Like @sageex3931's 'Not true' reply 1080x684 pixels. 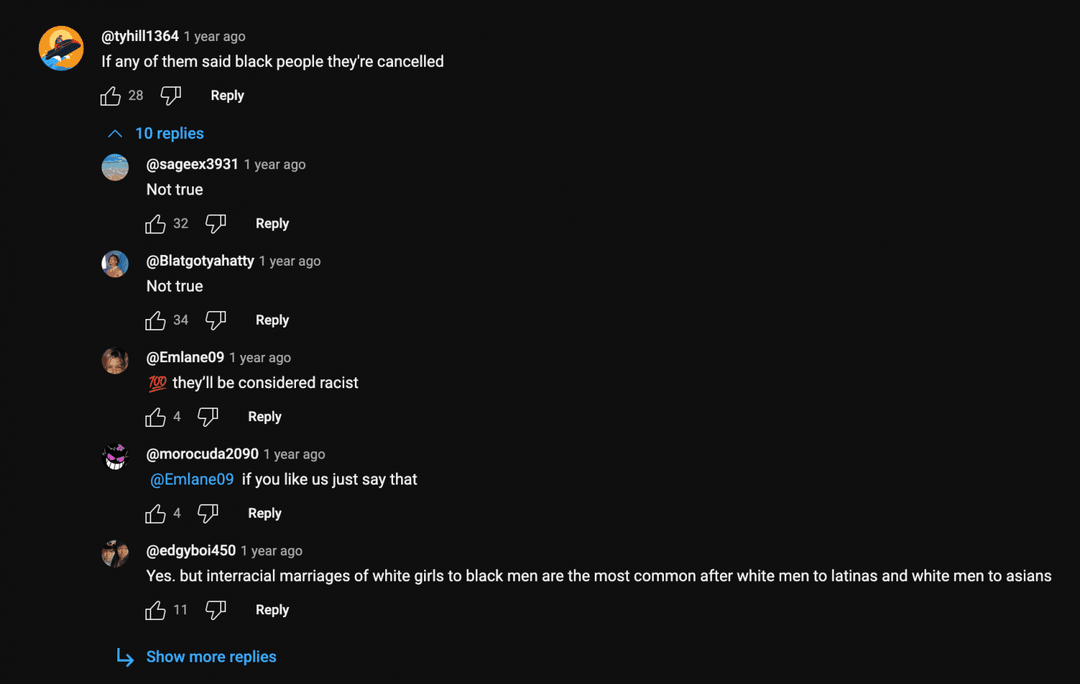coord(155,223)
